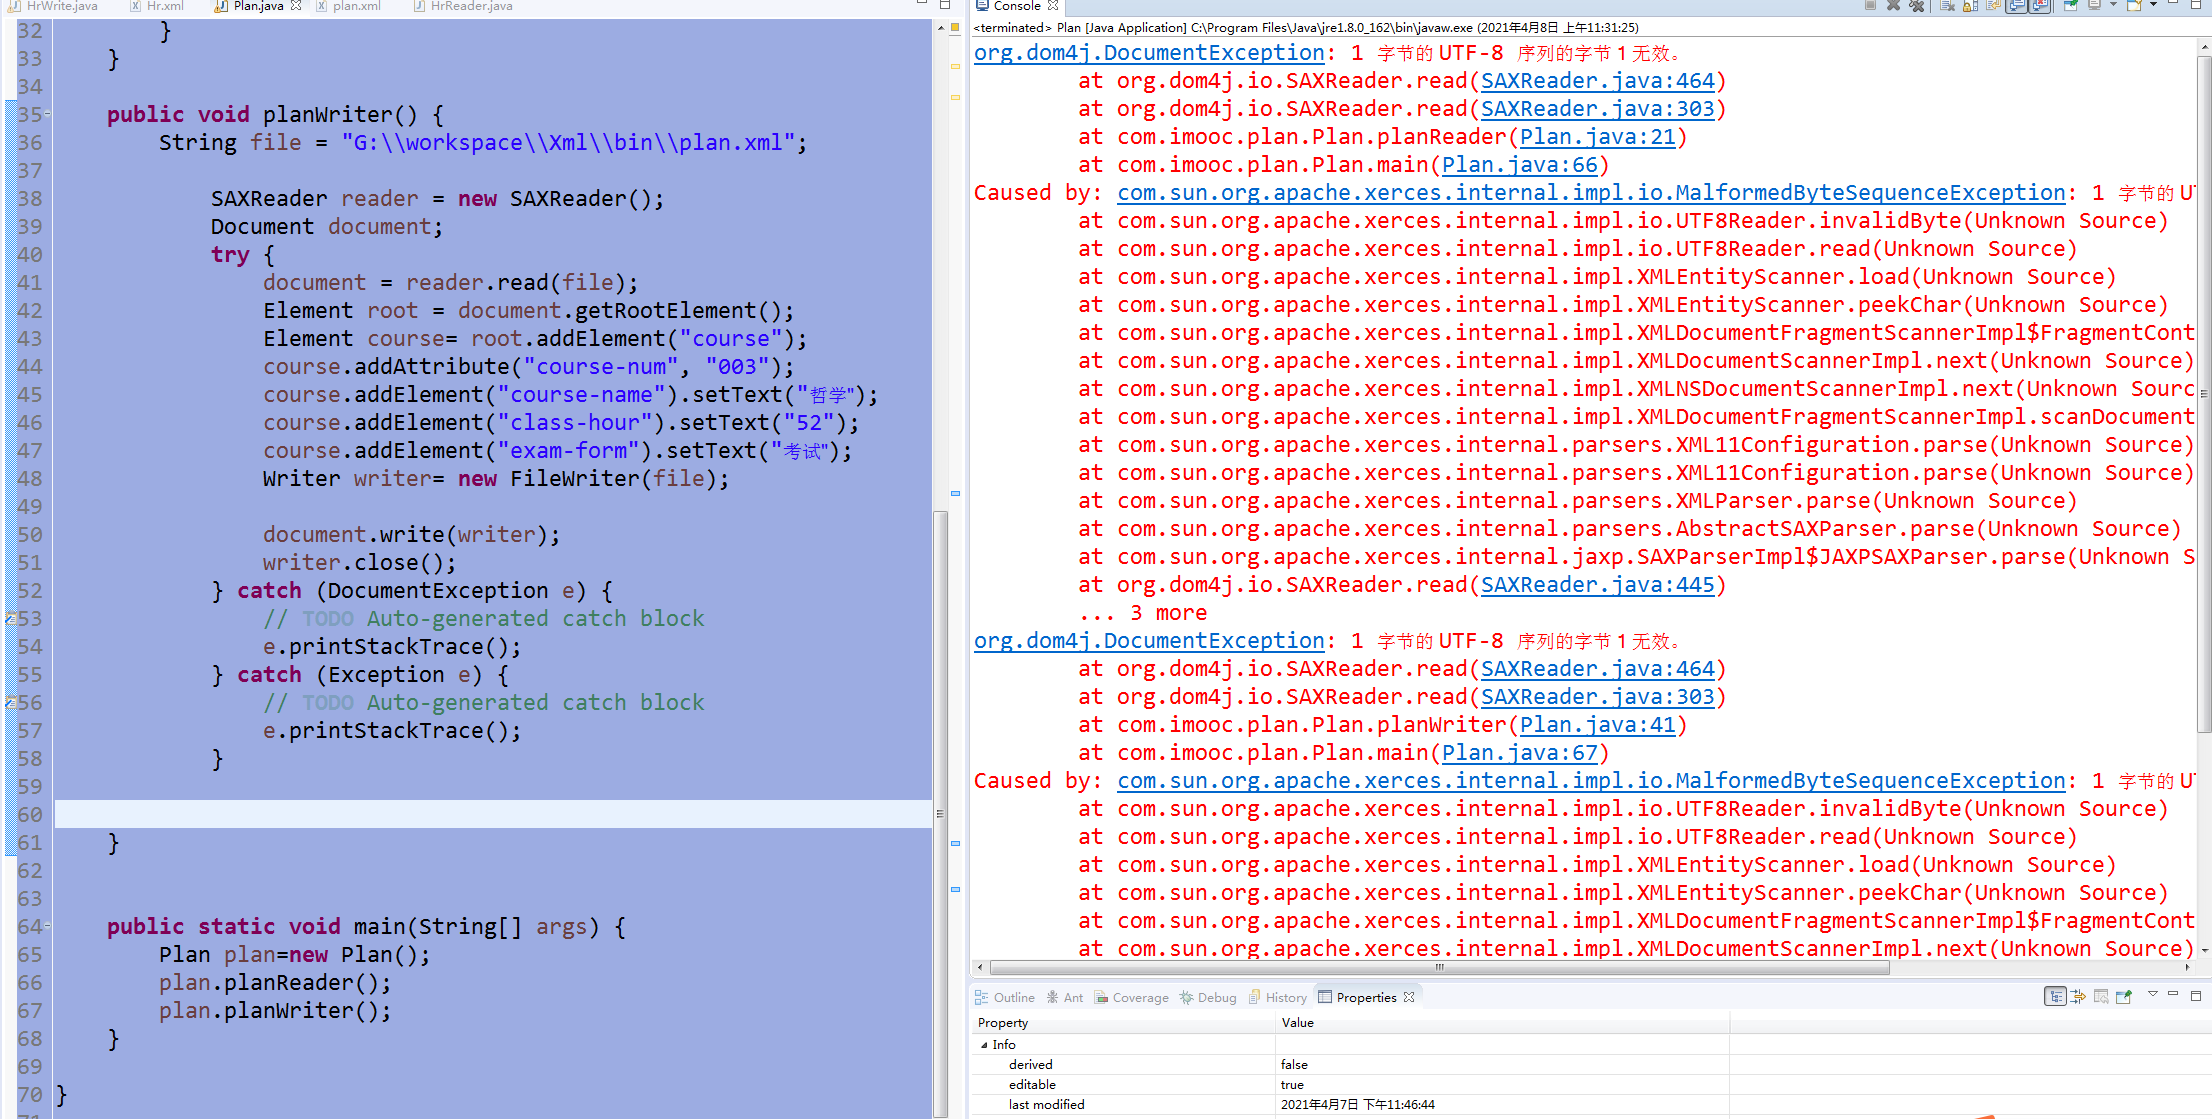This screenshot has height=1119, width=2212.
Task: Open the Outline view tab
Action: [x=1005, y=997]
